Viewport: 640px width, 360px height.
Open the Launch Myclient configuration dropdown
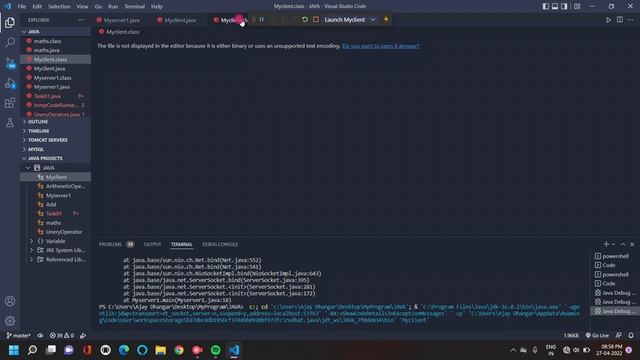click(349, 20)
